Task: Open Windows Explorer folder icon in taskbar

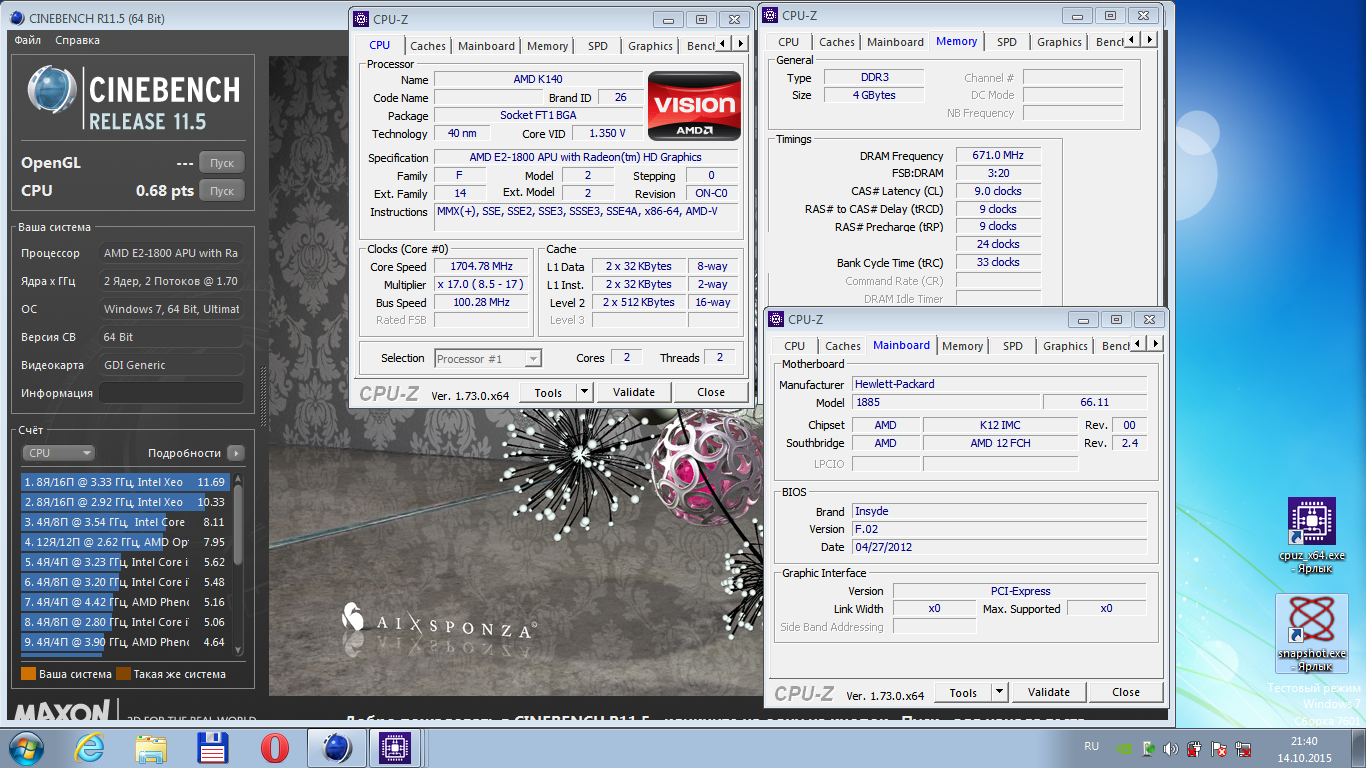Action: pyautogui.click(x=151, y=747)
